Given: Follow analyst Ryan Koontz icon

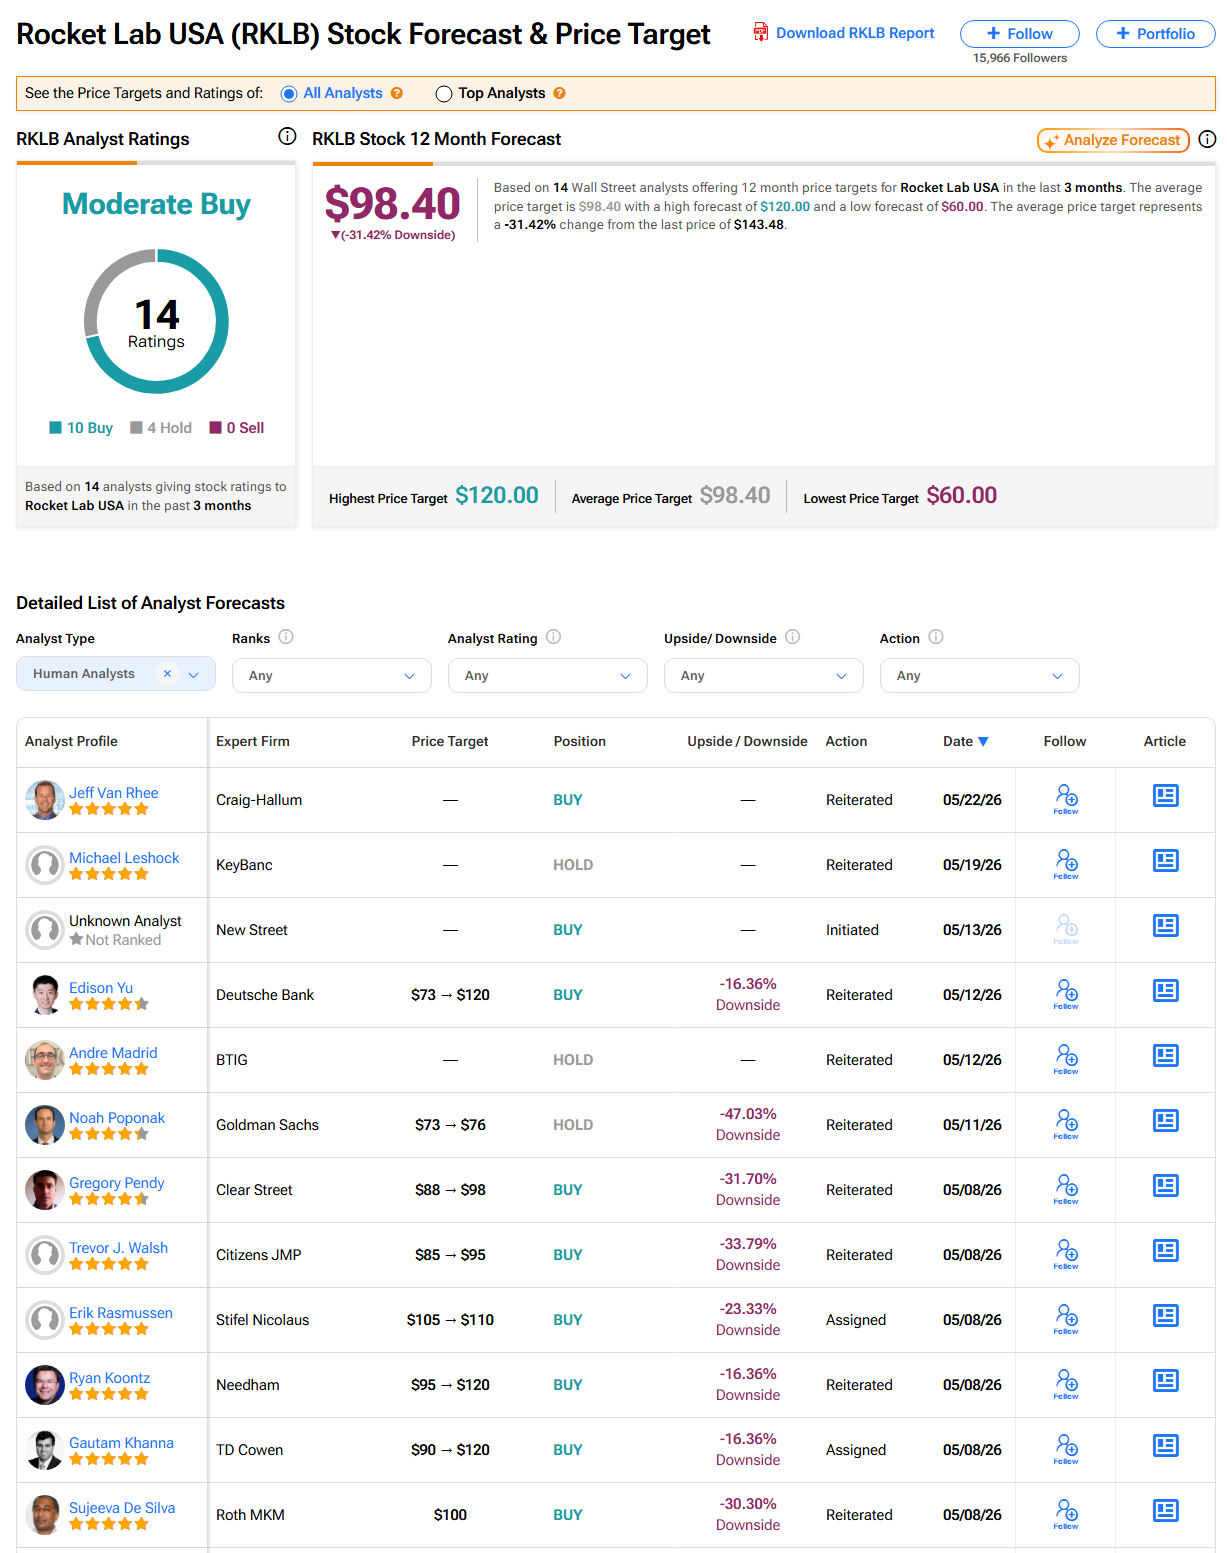Looking at the screenshot, I should click(1066, 1384).
